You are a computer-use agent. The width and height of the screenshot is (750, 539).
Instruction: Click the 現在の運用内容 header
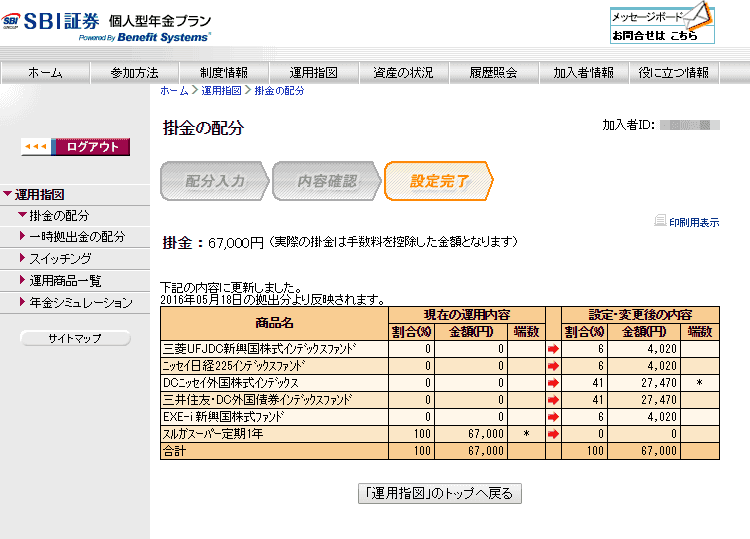tap(467, 315)
